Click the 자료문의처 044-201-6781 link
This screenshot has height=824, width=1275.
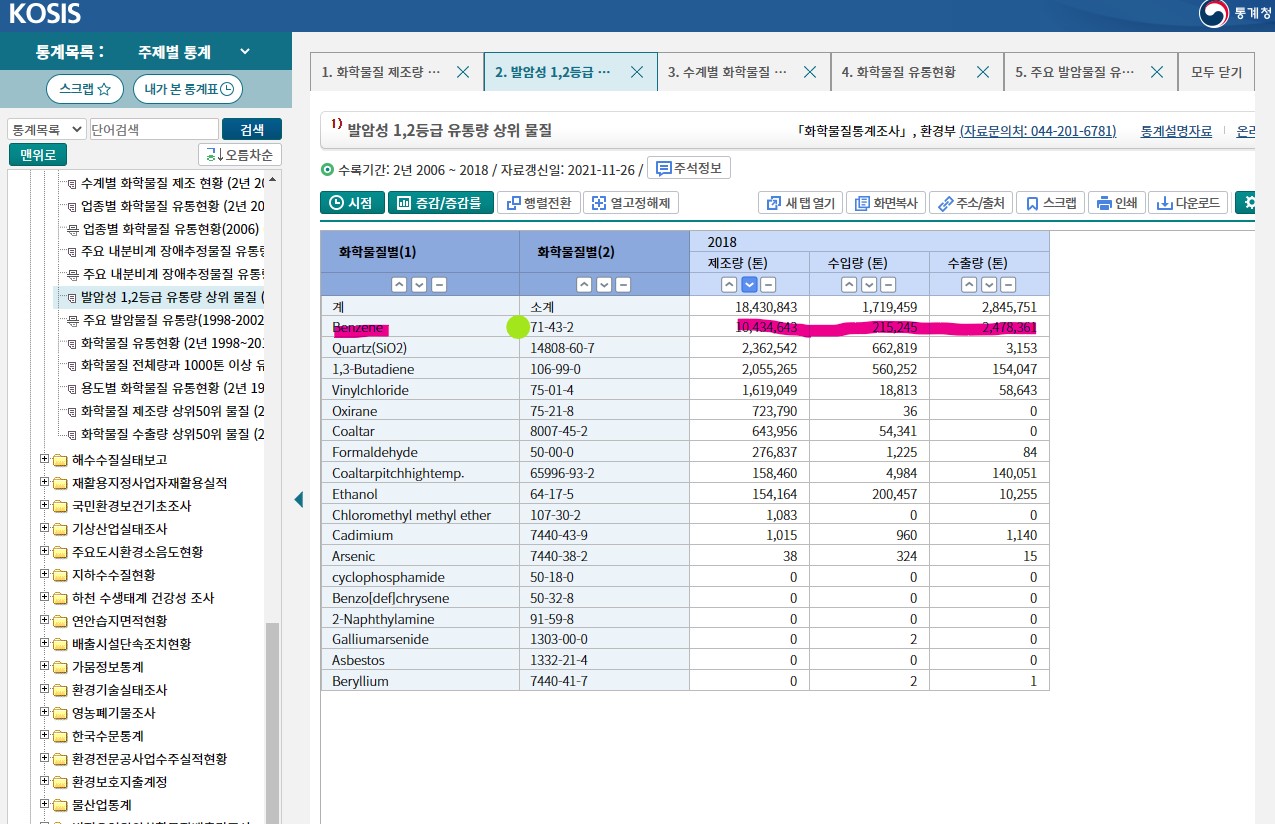pos(1038,131)
